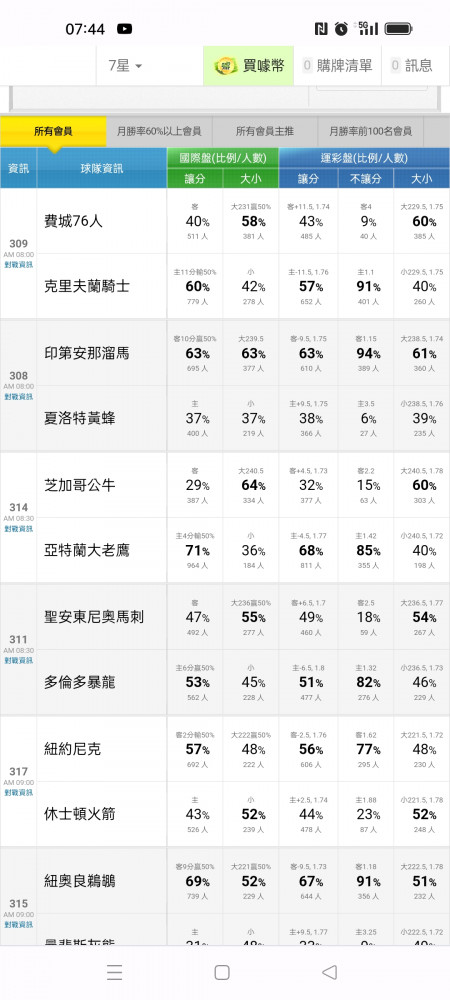The width and height of the screenshot is (450, 1000).
Task: Open 對戰資訊 link for game 317
Action: (18, 793)
